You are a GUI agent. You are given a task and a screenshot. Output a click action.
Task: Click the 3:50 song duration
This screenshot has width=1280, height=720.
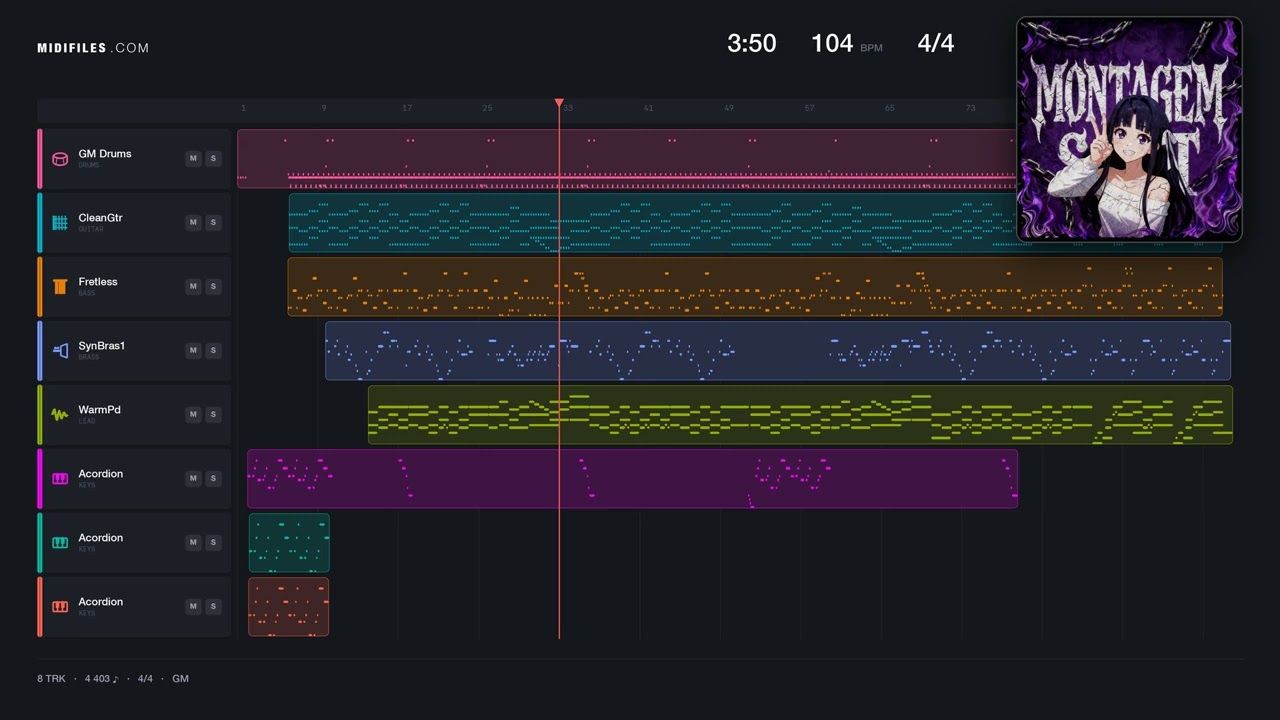[x=751, y=43]
